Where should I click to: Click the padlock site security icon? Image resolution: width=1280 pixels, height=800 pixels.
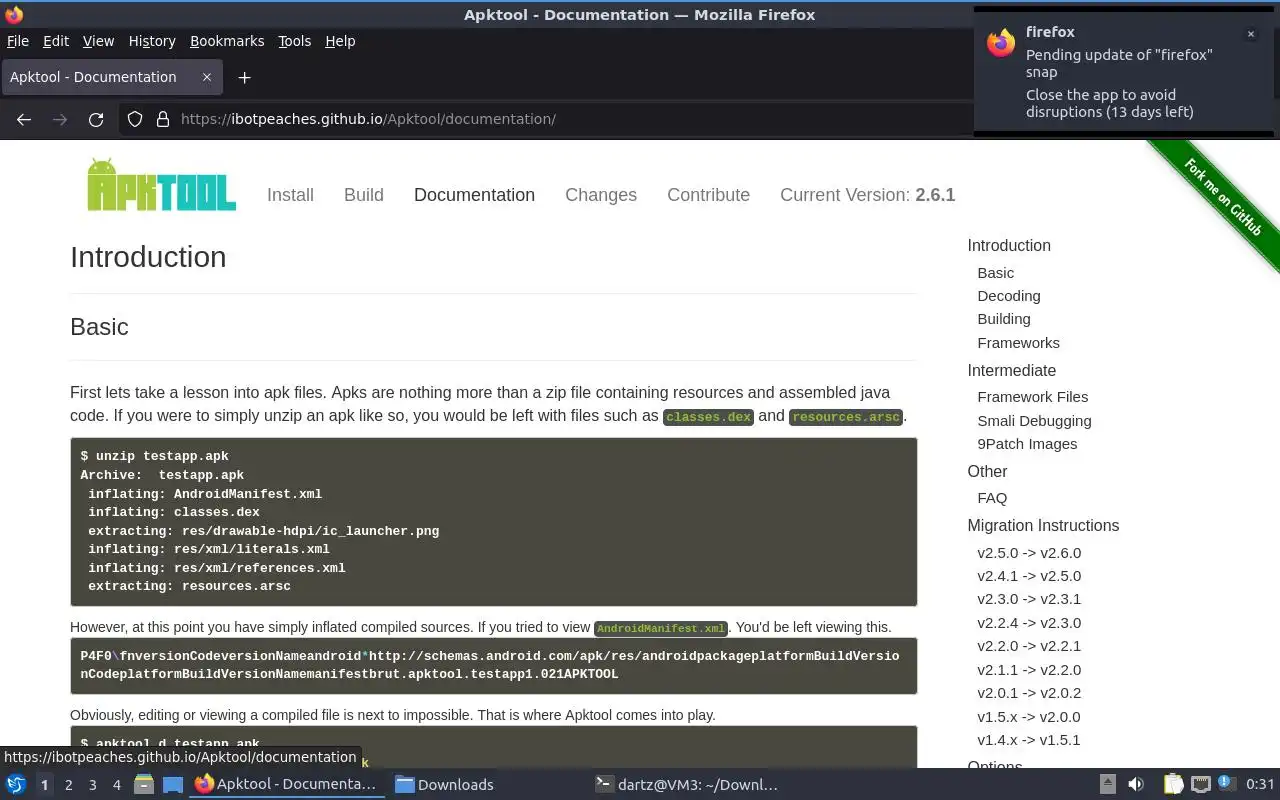click(163, 119)
